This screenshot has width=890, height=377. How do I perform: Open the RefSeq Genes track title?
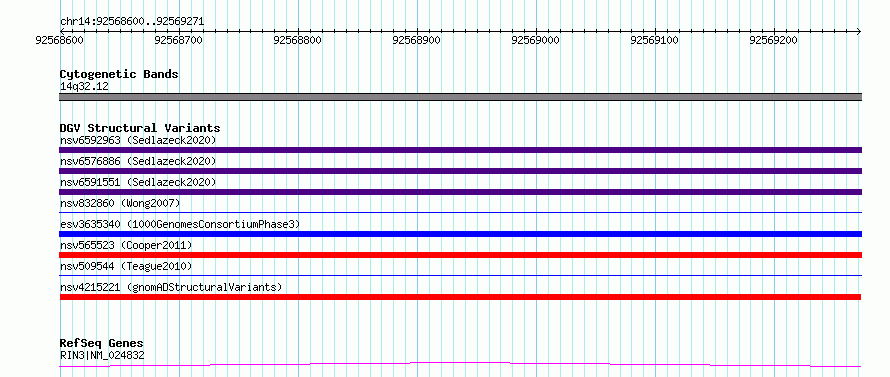[102, 344]
